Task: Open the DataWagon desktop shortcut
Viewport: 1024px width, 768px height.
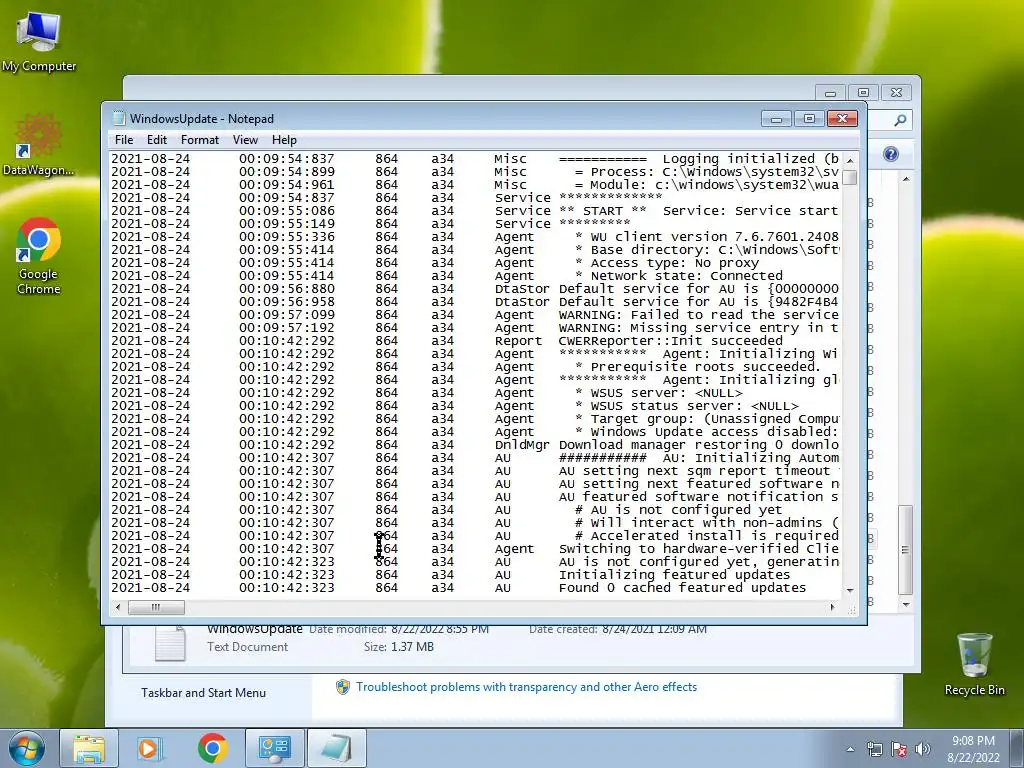Action: click(x=39, y=145)
